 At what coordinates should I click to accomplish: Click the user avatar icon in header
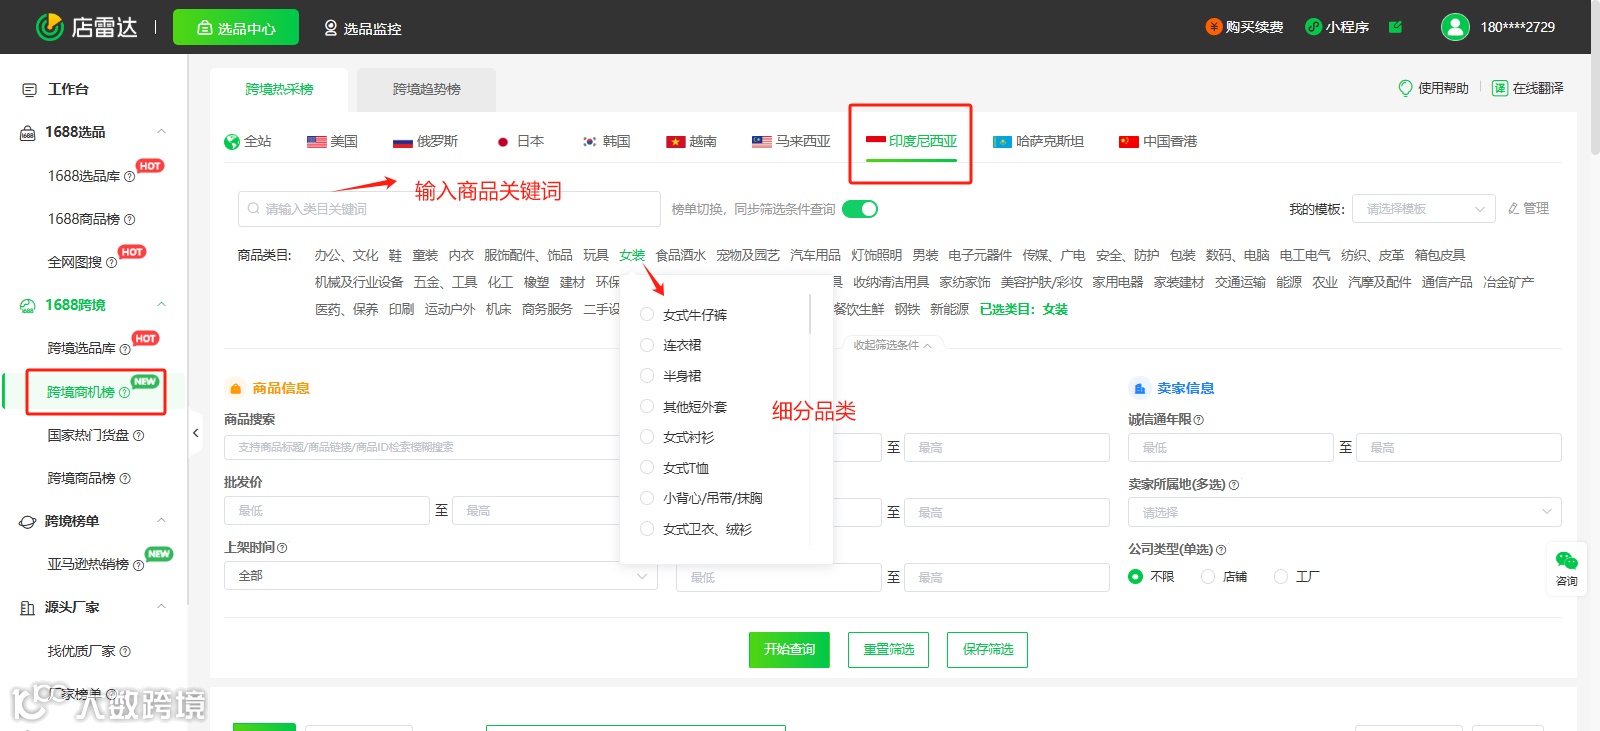(1455, 27)
